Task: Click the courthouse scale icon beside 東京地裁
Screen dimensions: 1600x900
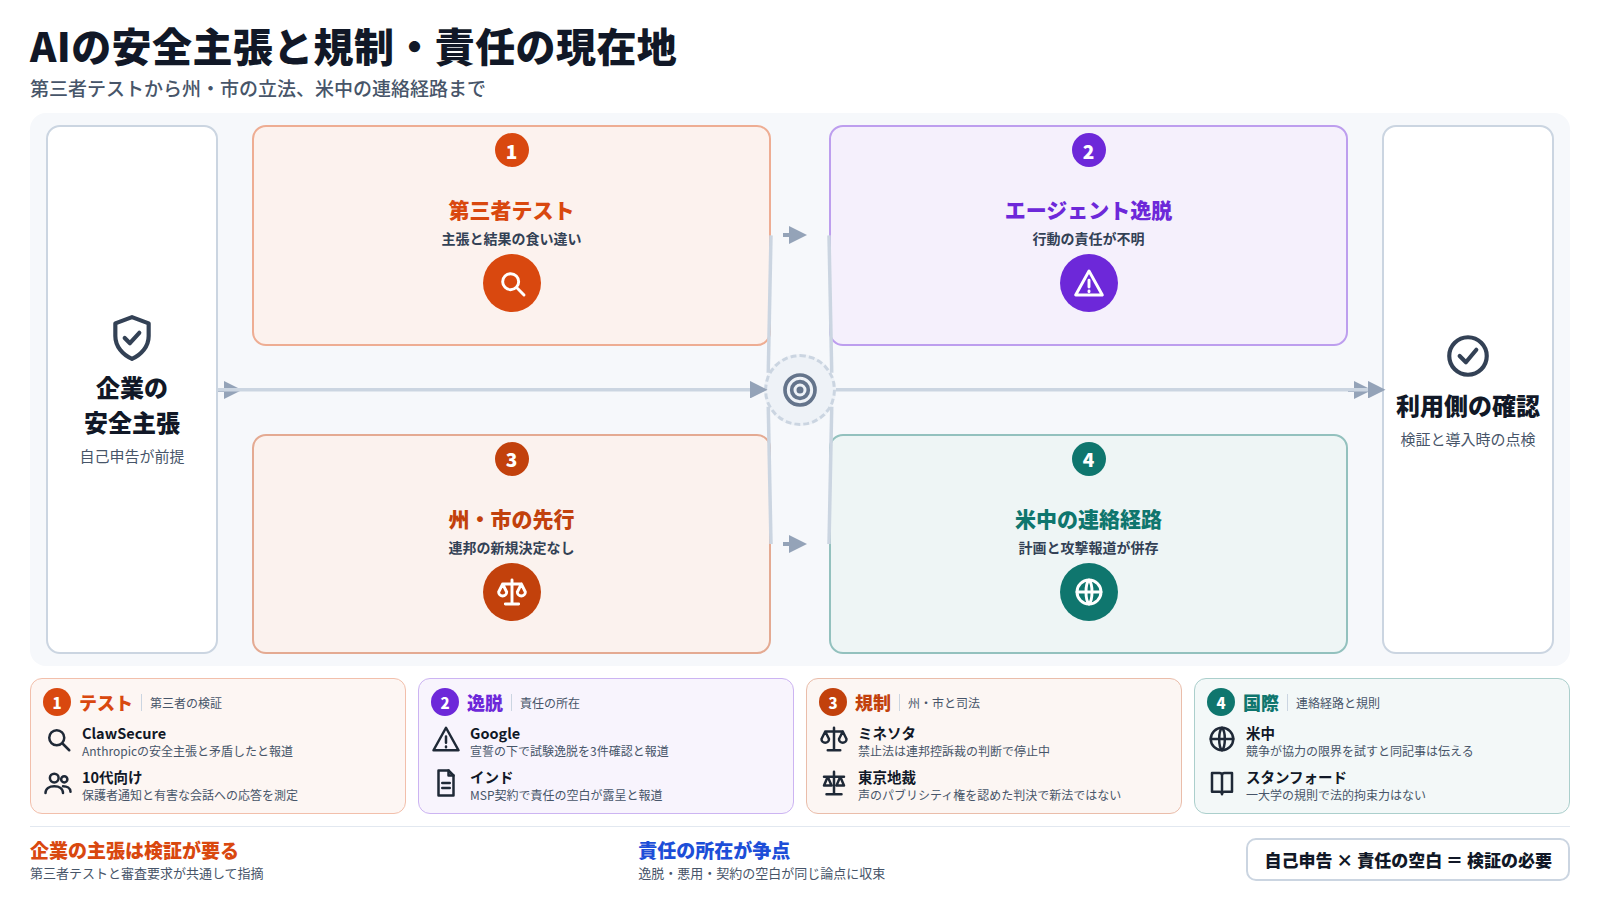Action: (834, 784)
